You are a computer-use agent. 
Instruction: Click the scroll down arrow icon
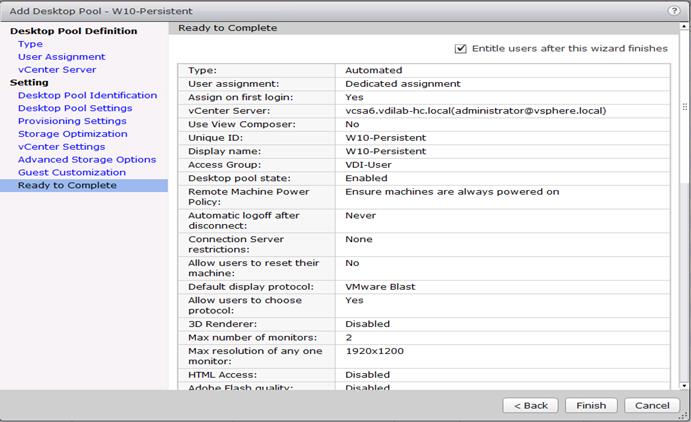click(684, 386)
